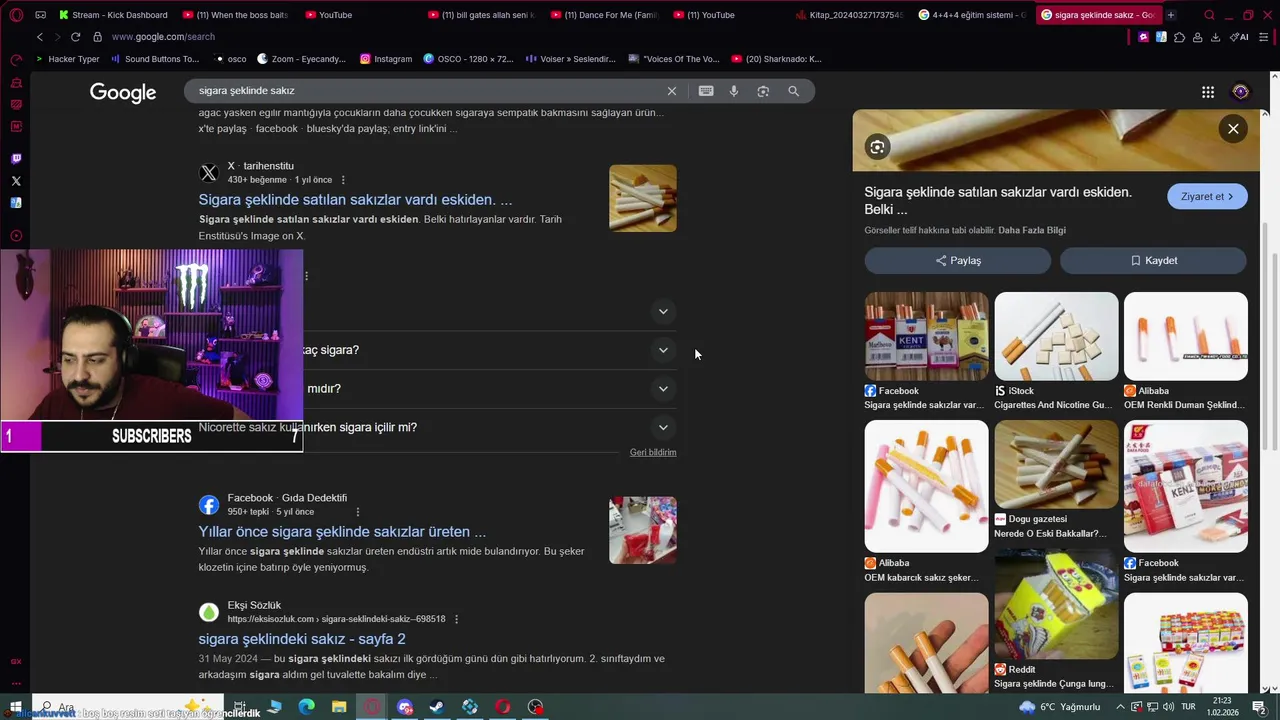The height and width of the screenshot is (720, 1280).
Task: Switch to 'When the boss baits' tab
Action: tap(236, 15)
